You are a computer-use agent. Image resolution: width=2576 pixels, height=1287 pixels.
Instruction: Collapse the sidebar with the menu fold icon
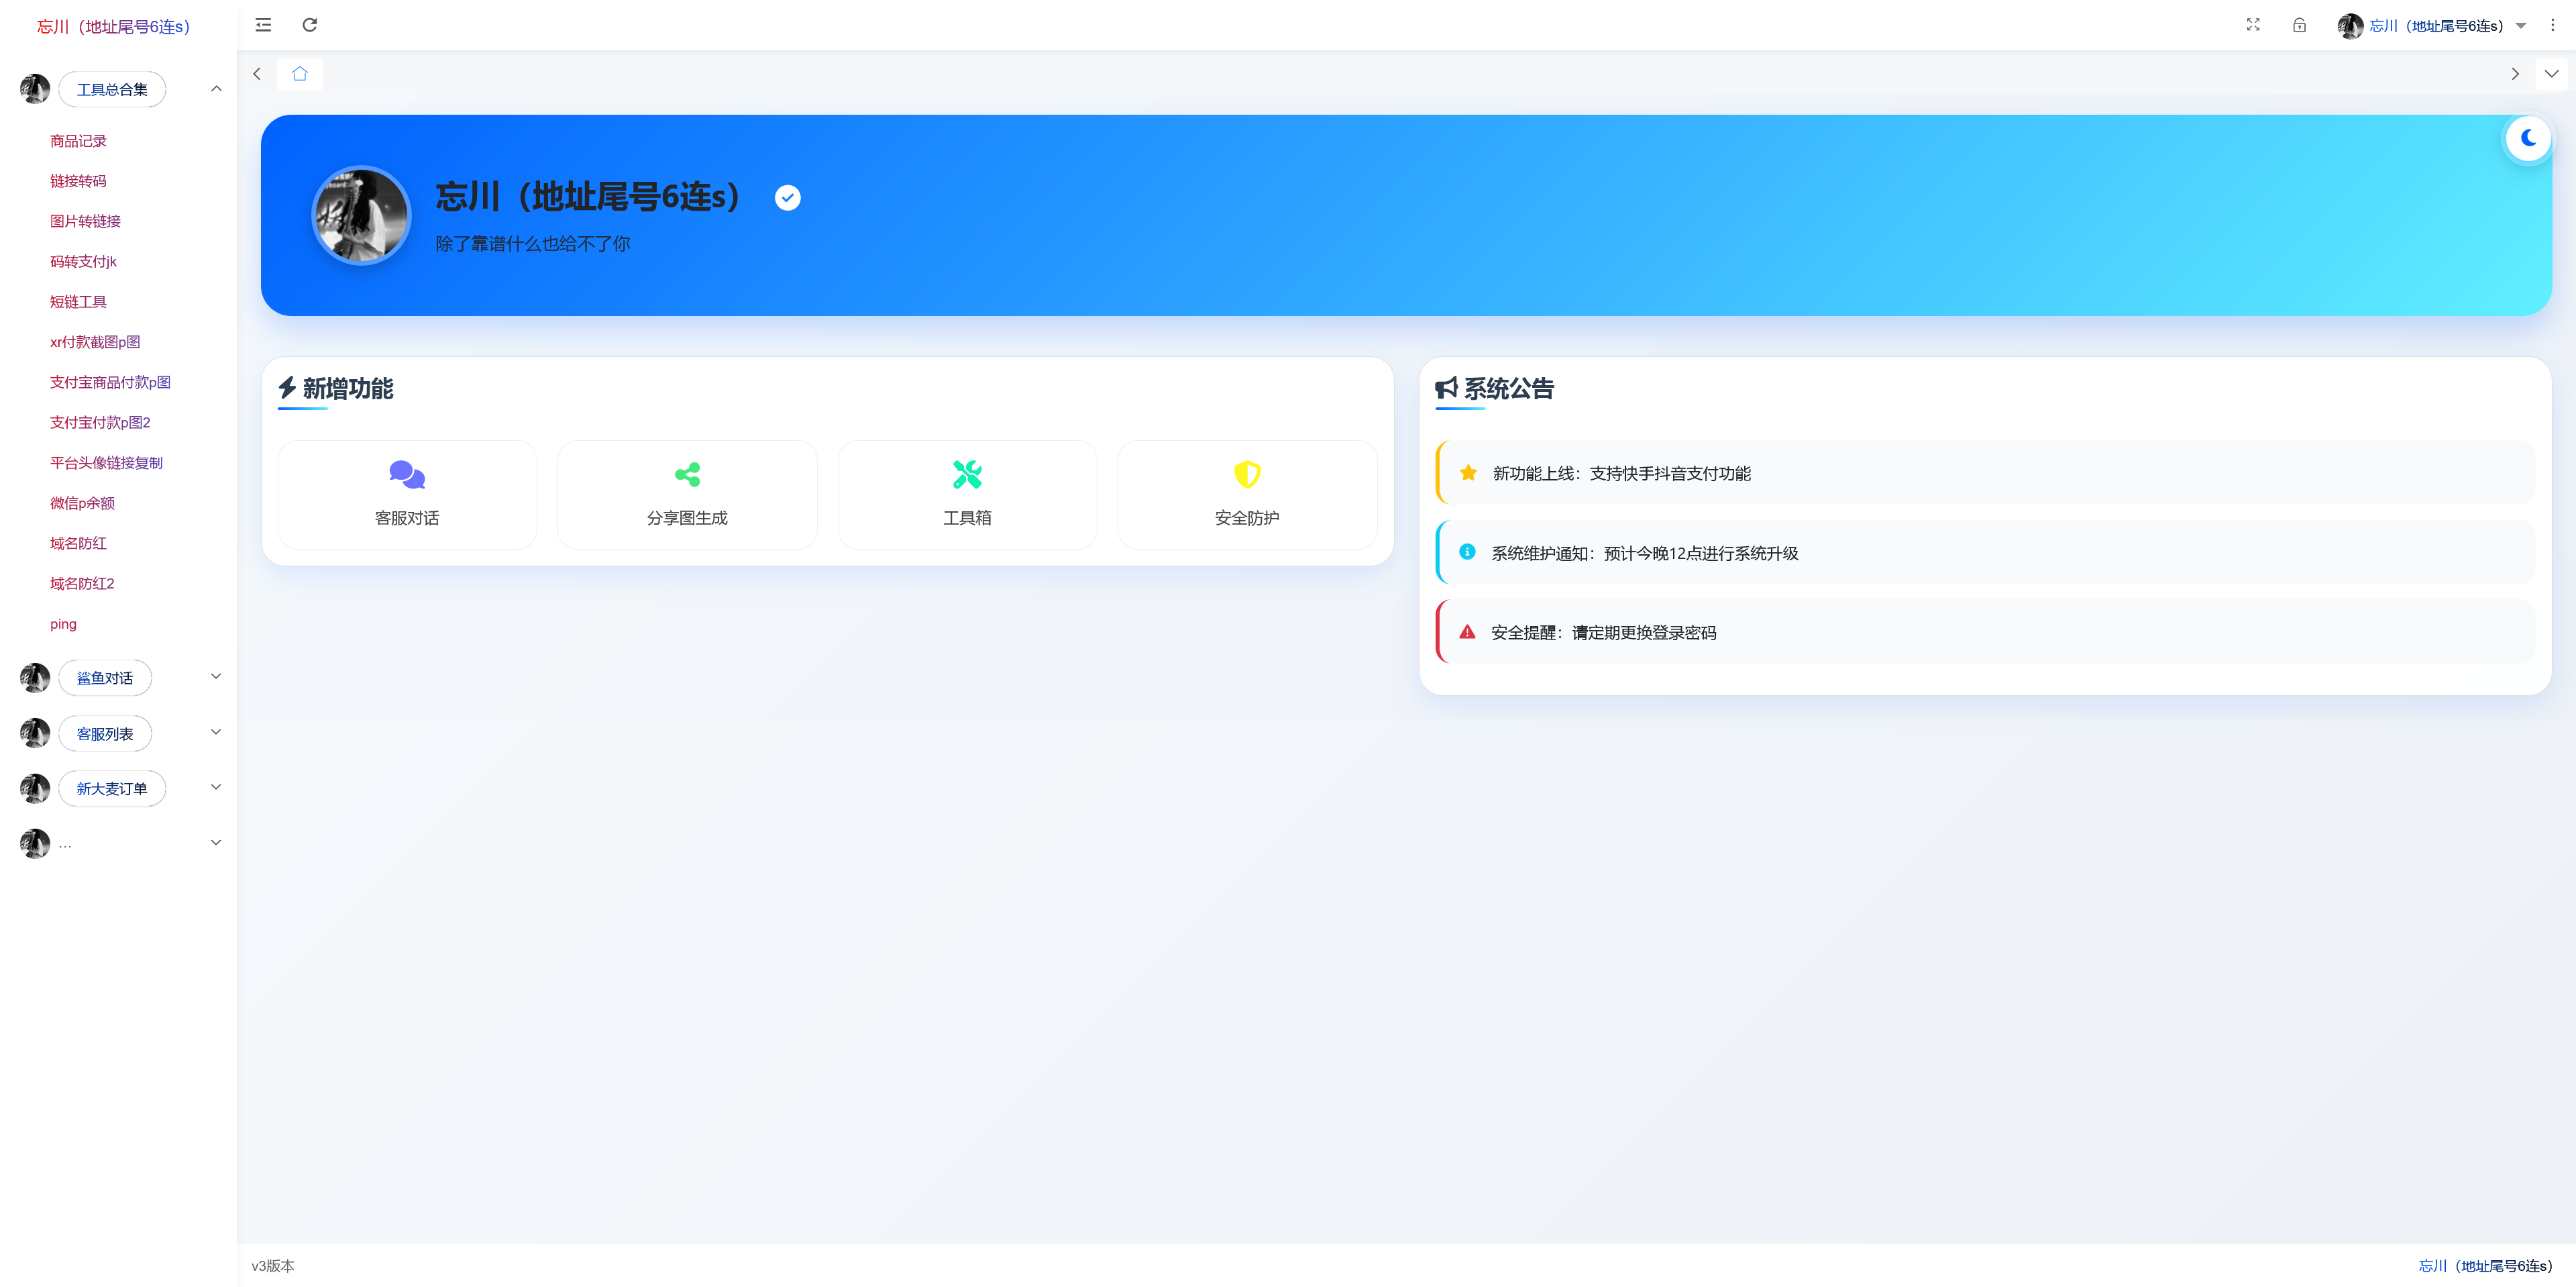tap(263, 25)
